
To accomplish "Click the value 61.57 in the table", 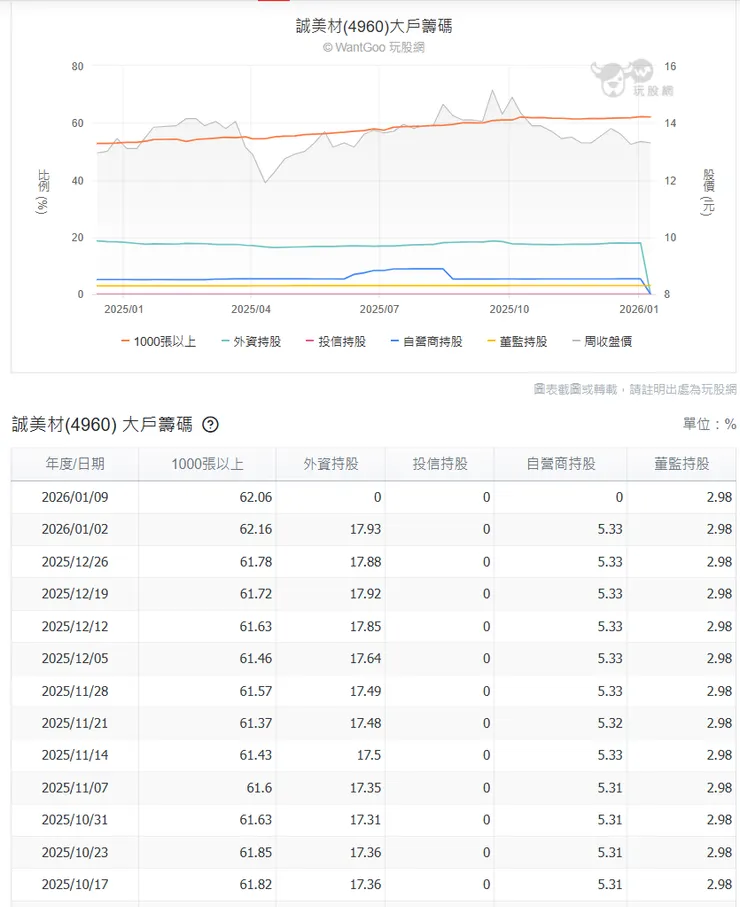I will (x=256, y=691).
